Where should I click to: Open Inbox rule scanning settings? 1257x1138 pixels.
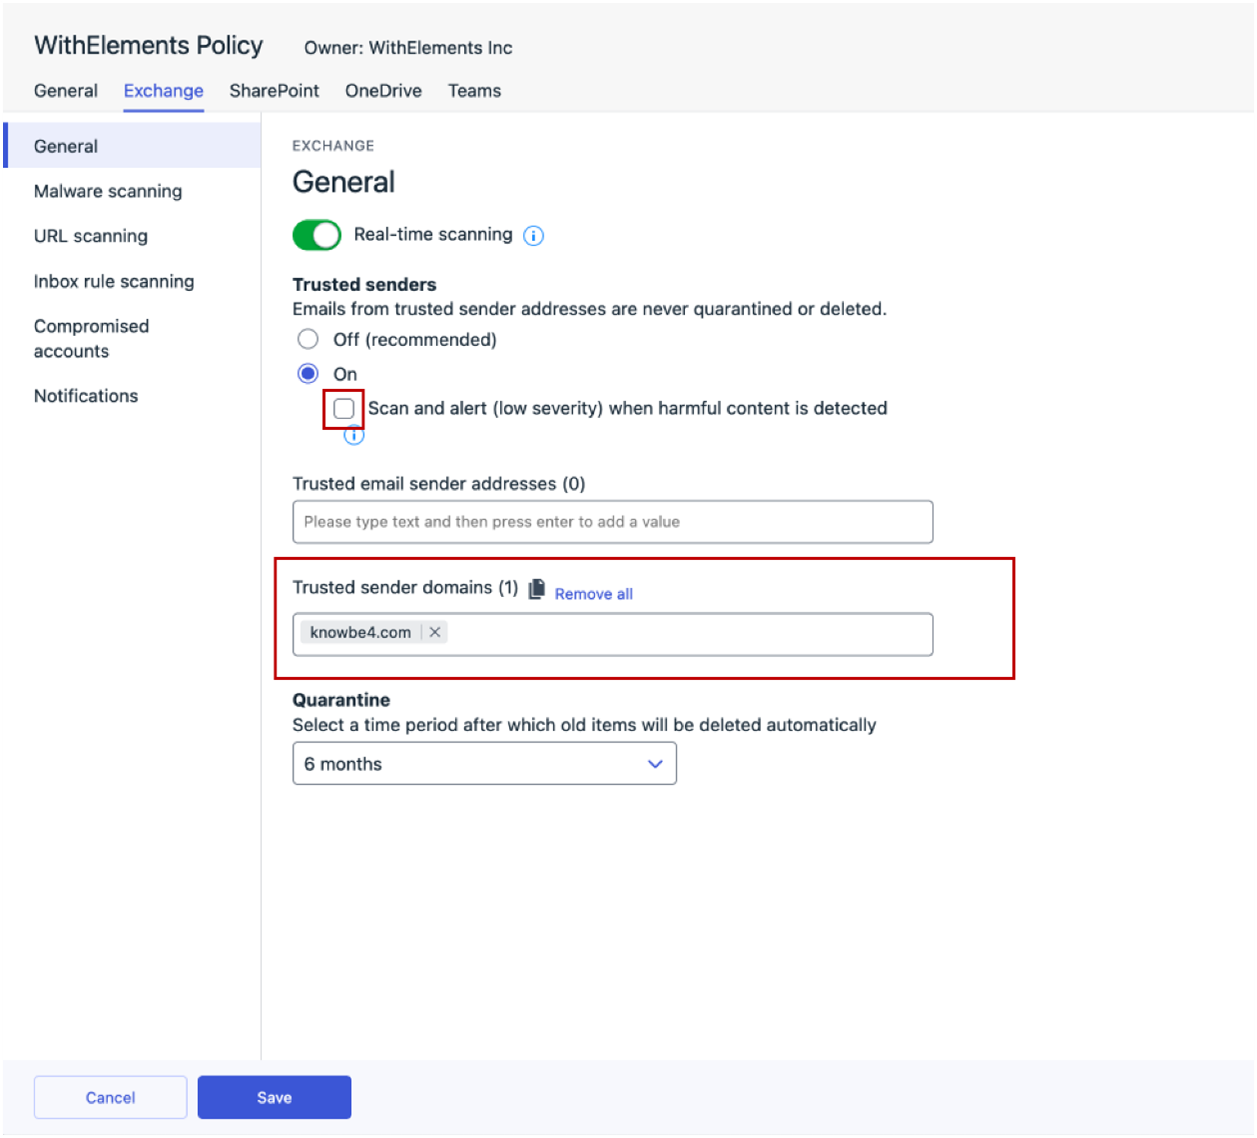pyautogui.click(x=114, y=282)
